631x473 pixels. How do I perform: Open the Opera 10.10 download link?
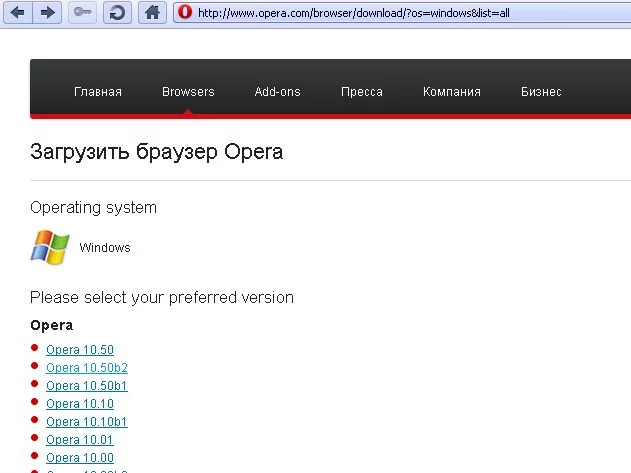click(80, 403)
